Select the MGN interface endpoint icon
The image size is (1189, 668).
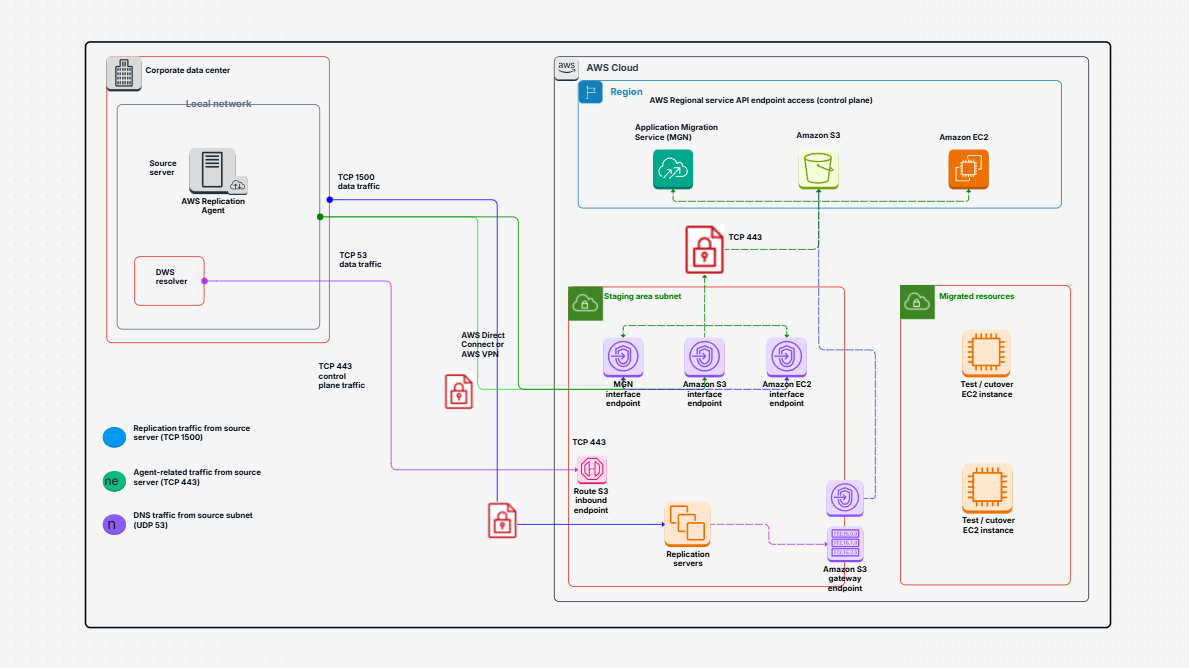tap(623, 356)
